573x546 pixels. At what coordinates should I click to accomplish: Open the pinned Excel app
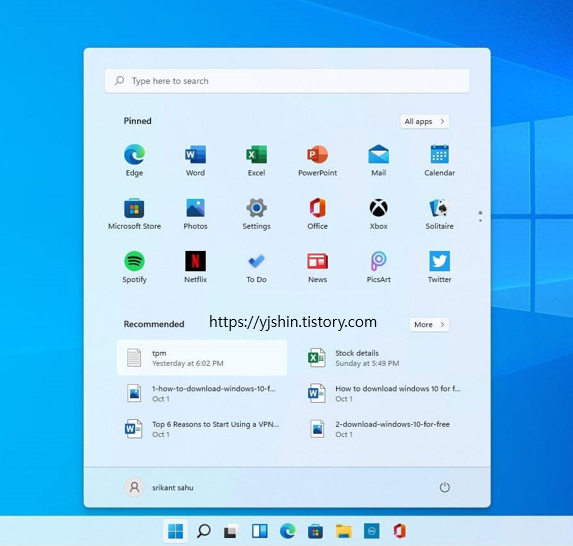click(256, 160)
